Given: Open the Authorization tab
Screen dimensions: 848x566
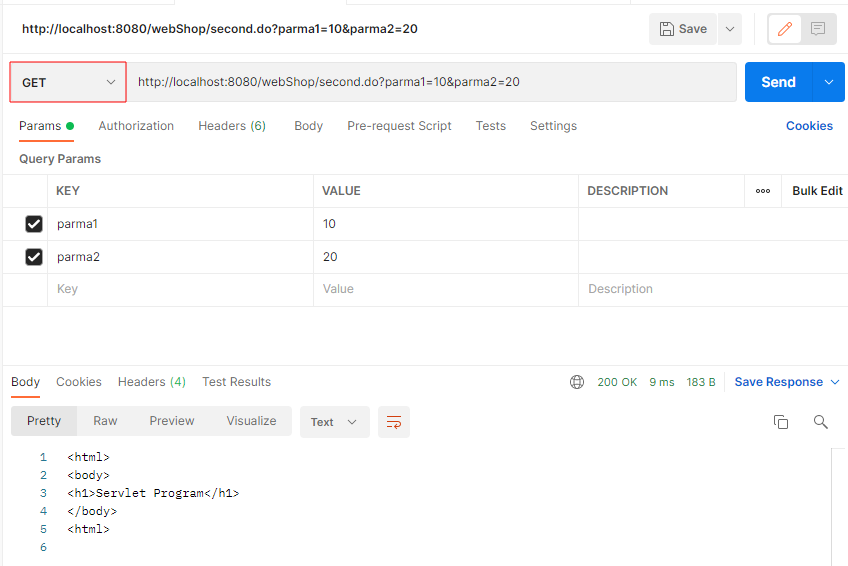Looking at the screenshot, I should (x=136, y=126).
